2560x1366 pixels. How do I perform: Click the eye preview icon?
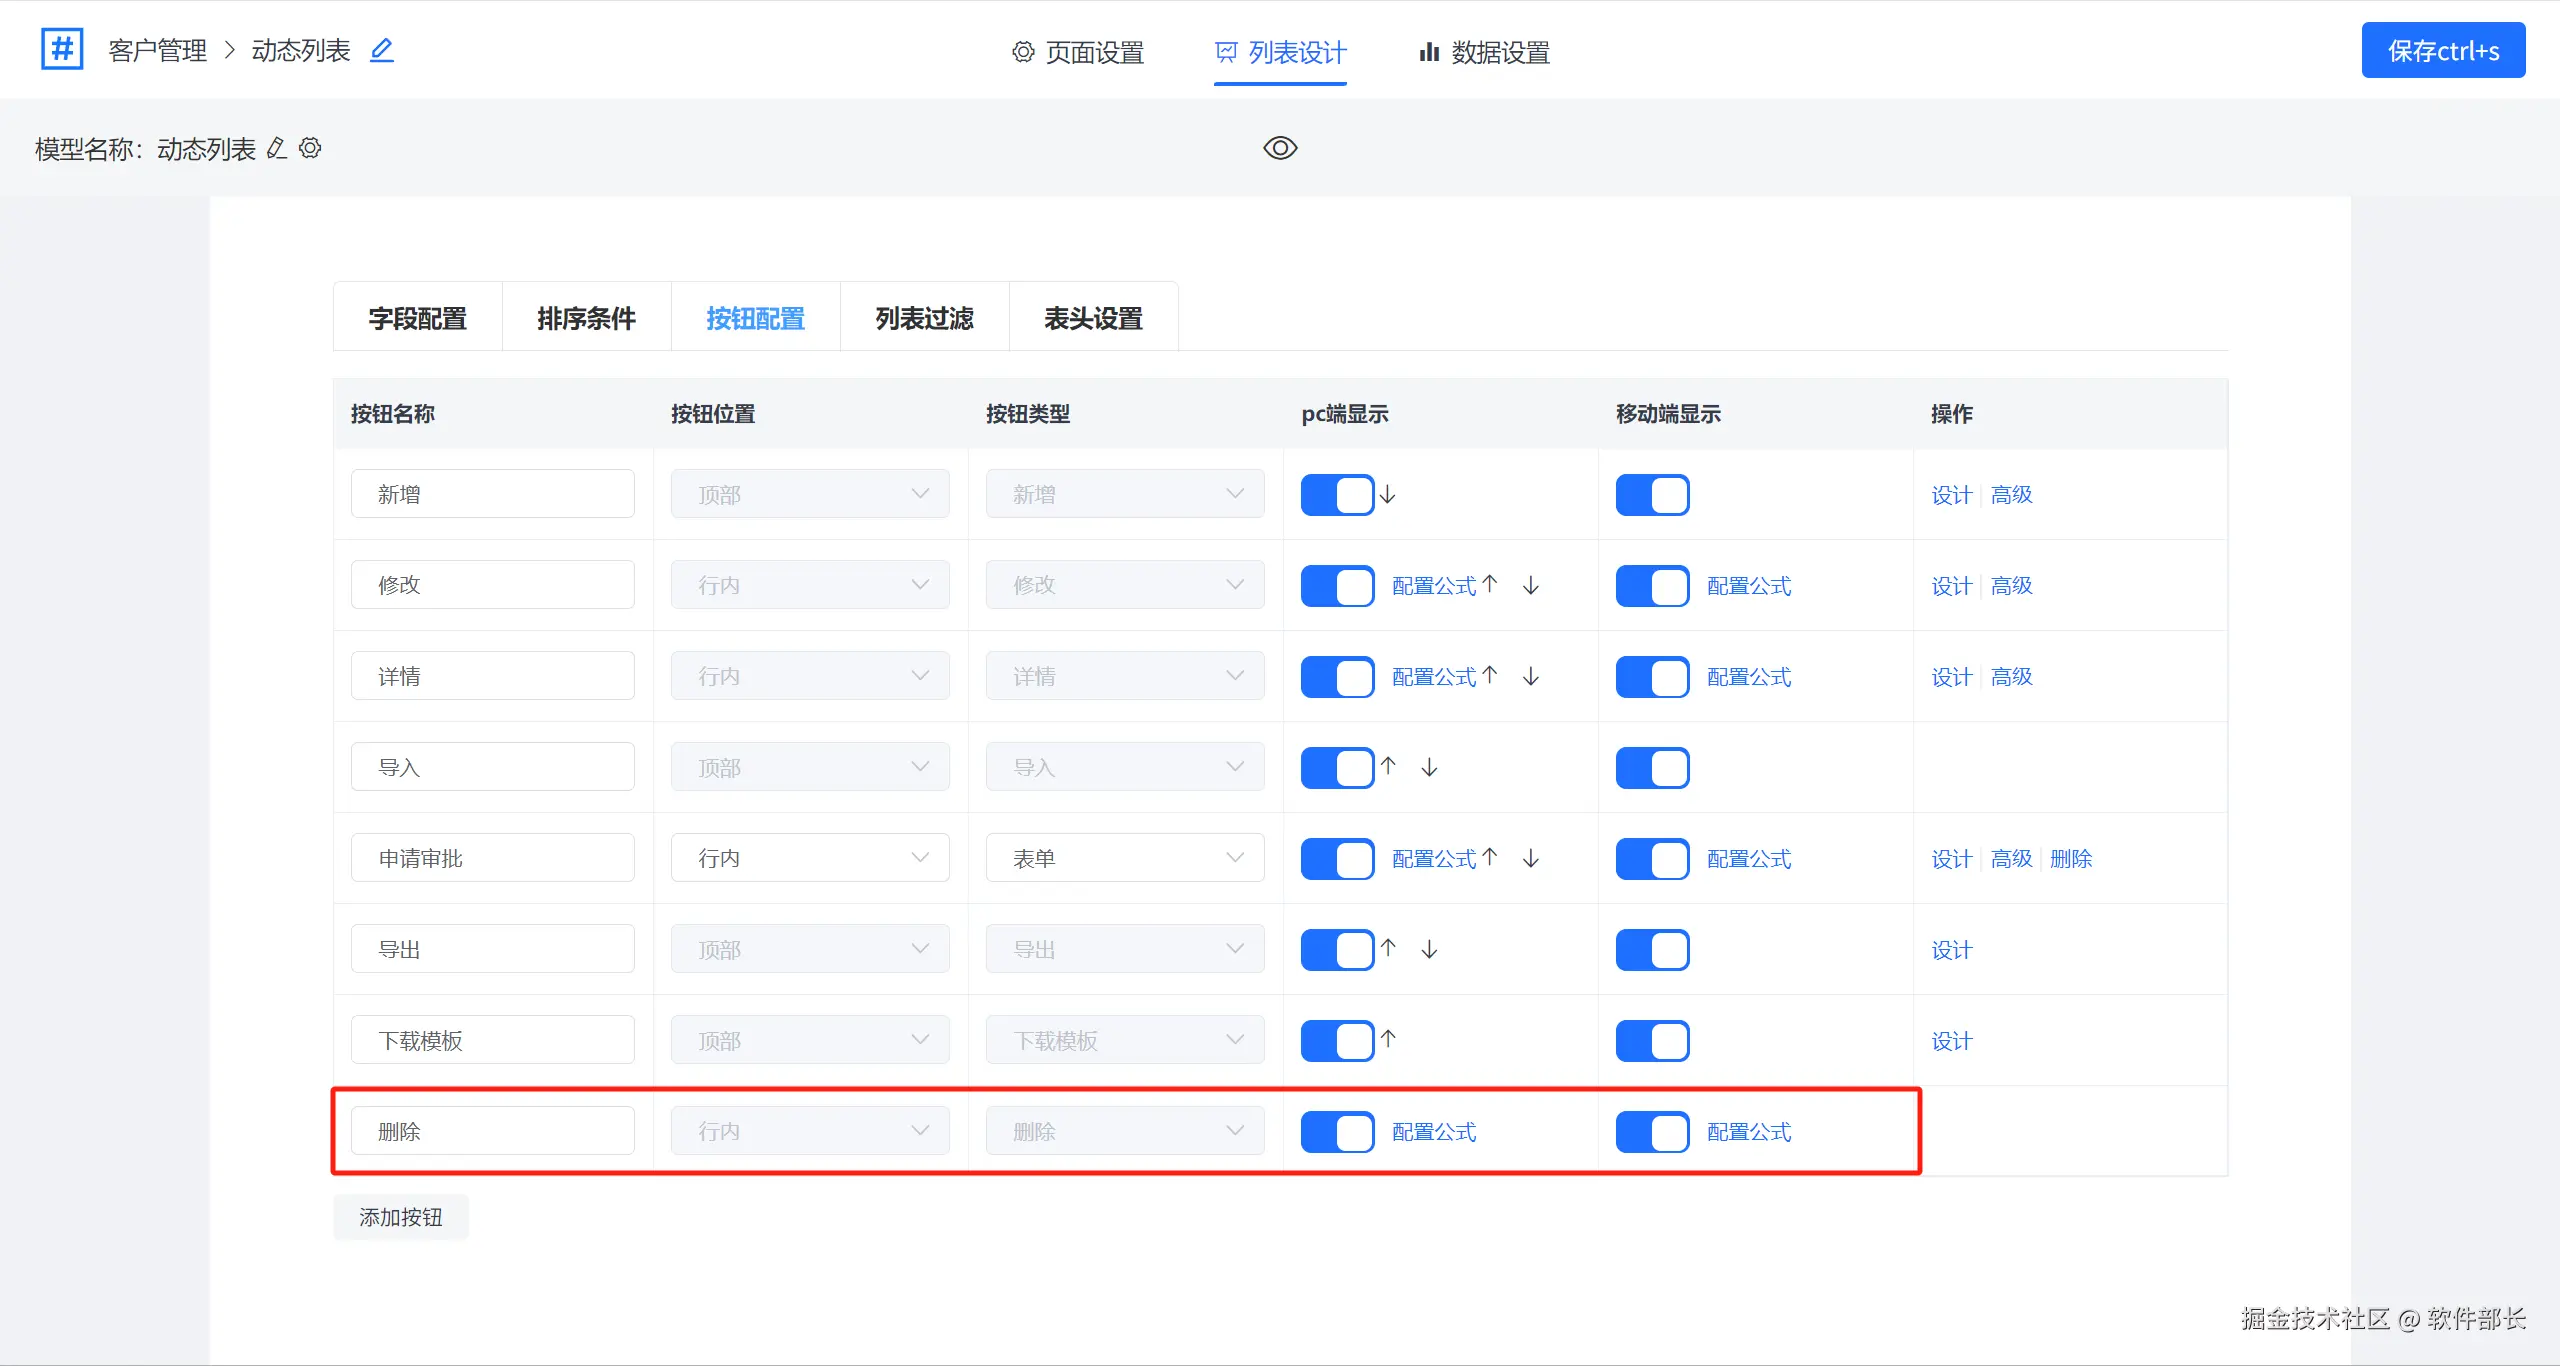coord(1280,148)
